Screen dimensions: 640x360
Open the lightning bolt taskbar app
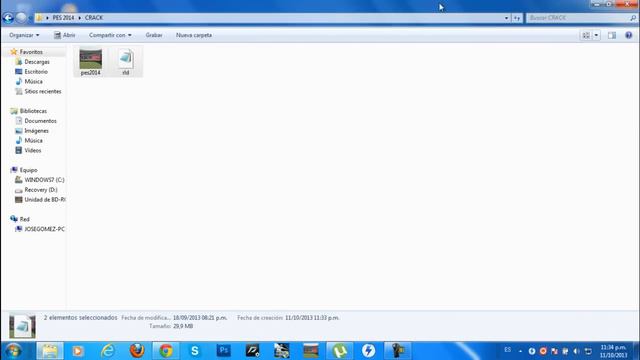point(369,351)
